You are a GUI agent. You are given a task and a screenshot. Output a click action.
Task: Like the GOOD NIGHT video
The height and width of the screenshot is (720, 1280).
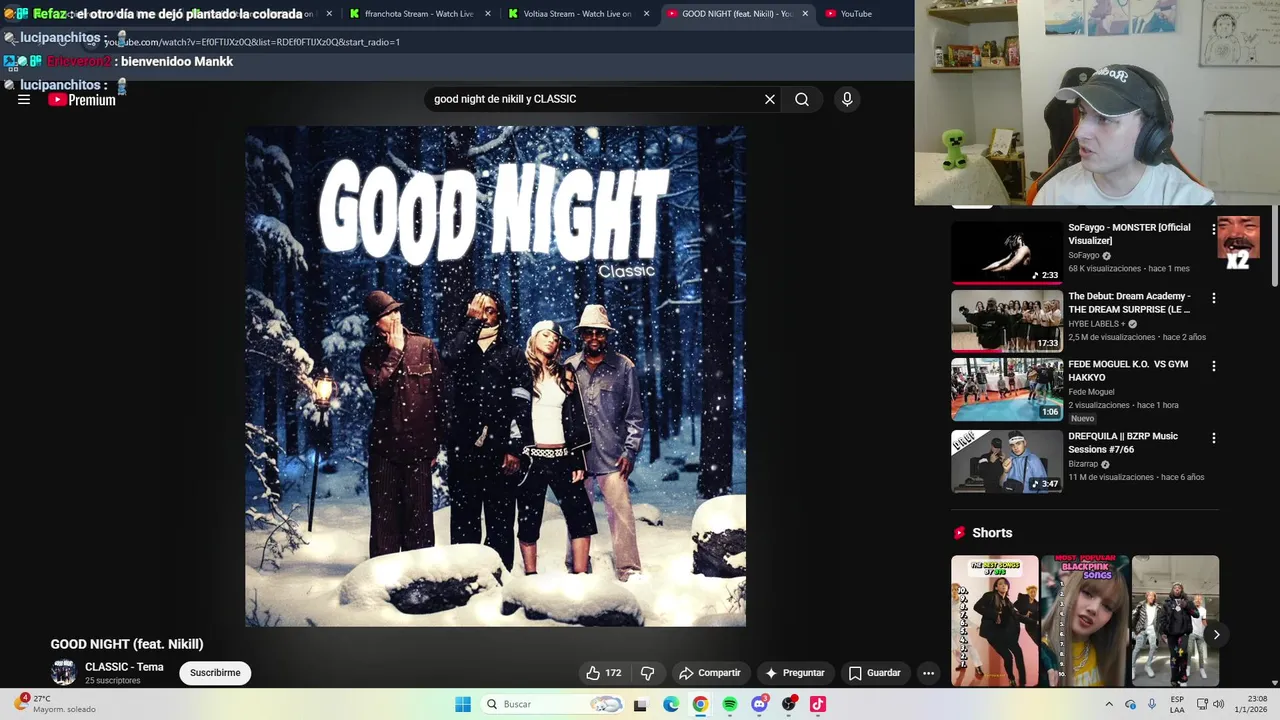coord(604,673)
